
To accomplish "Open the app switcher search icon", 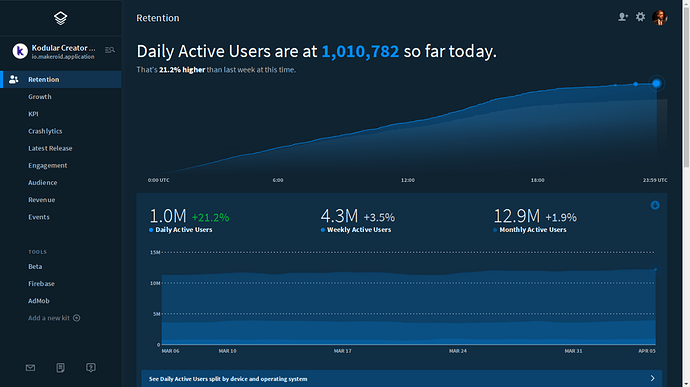I will click(110, 50).
